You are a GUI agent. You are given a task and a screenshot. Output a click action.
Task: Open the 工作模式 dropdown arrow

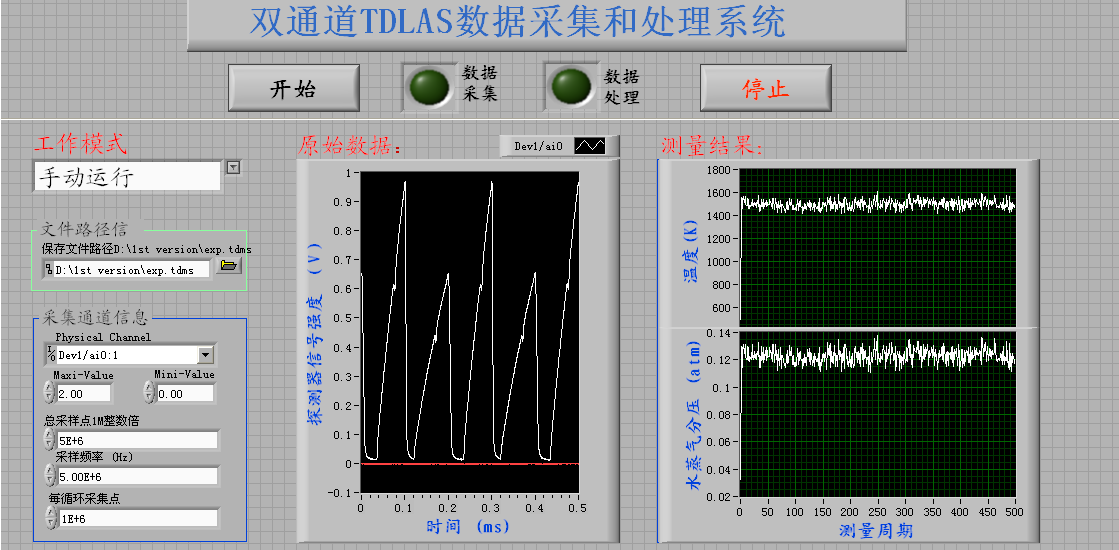233,167
